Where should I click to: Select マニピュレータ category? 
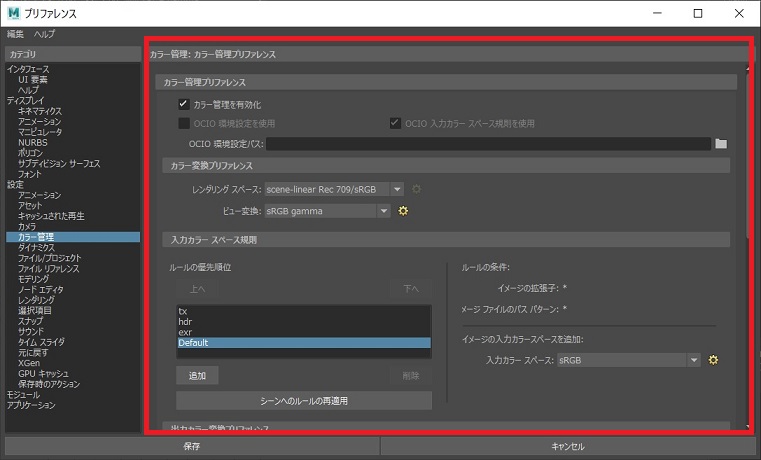click(x=40, y=132)
